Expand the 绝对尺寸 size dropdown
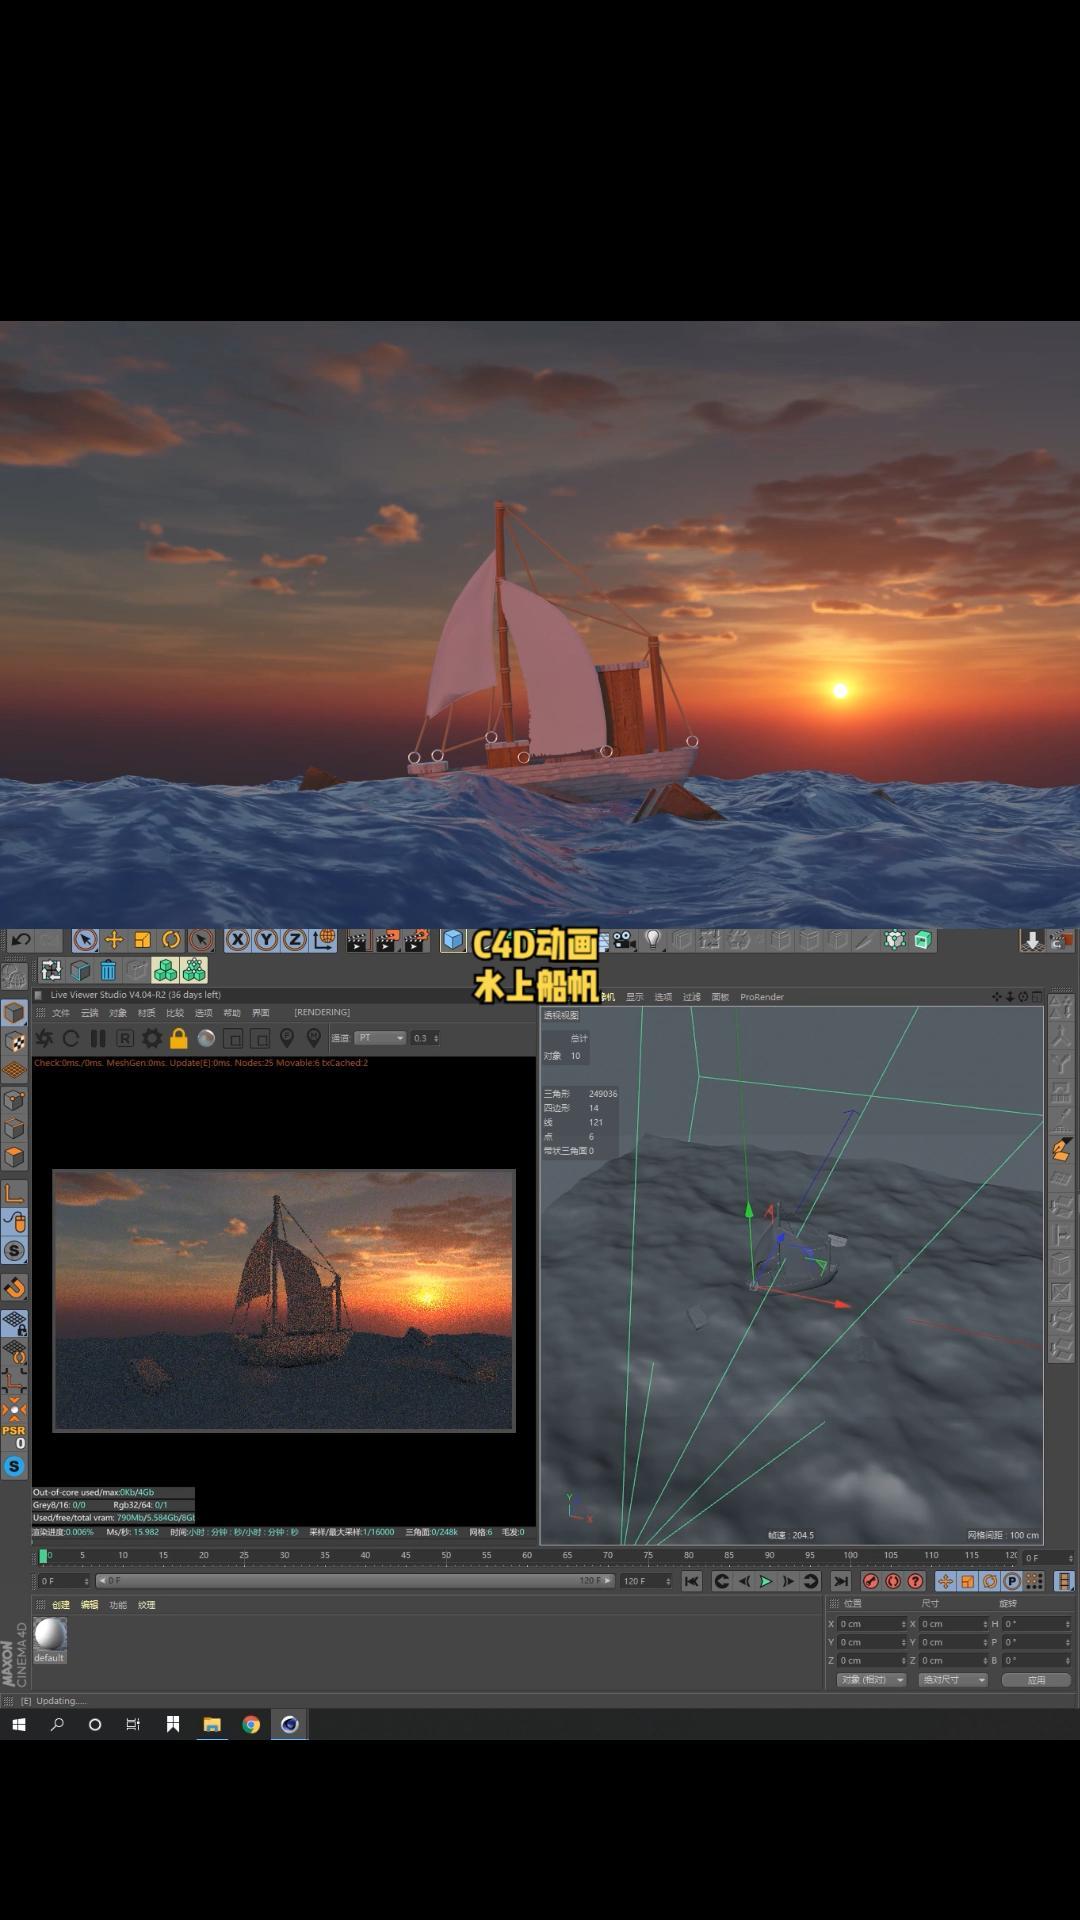This screenshot has width=1080, height=1920. tap(953, 1680)
